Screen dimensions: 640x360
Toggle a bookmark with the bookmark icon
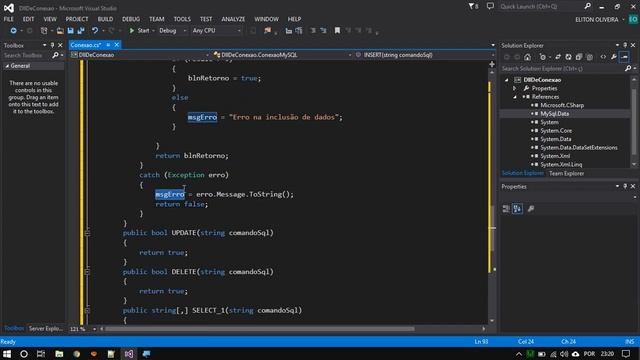pyautogui.click(x=337, y=31)
